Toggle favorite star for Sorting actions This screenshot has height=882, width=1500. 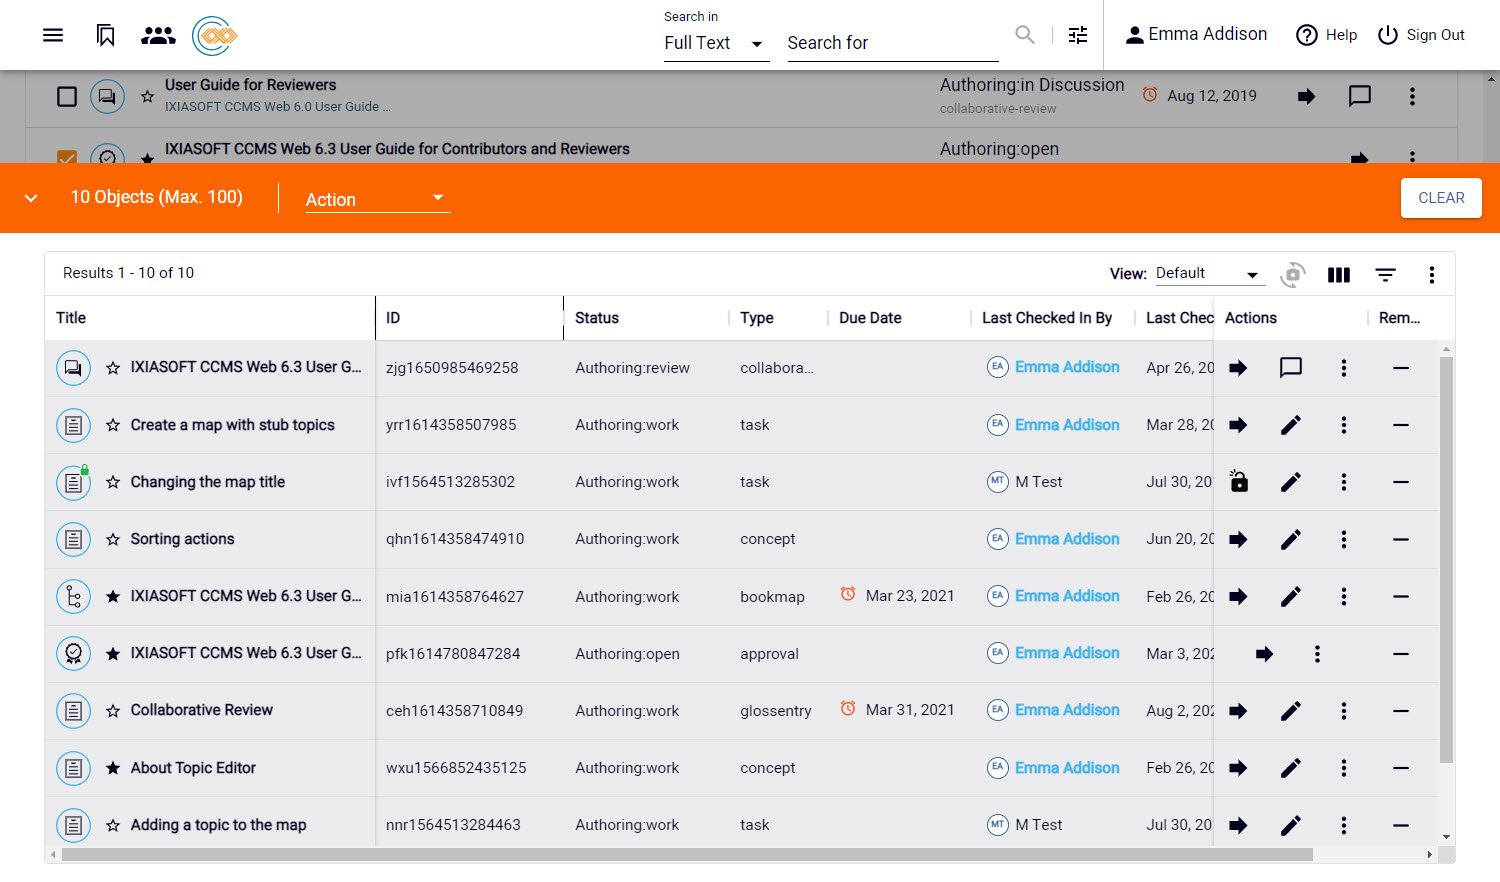click(x=113, y=539)
